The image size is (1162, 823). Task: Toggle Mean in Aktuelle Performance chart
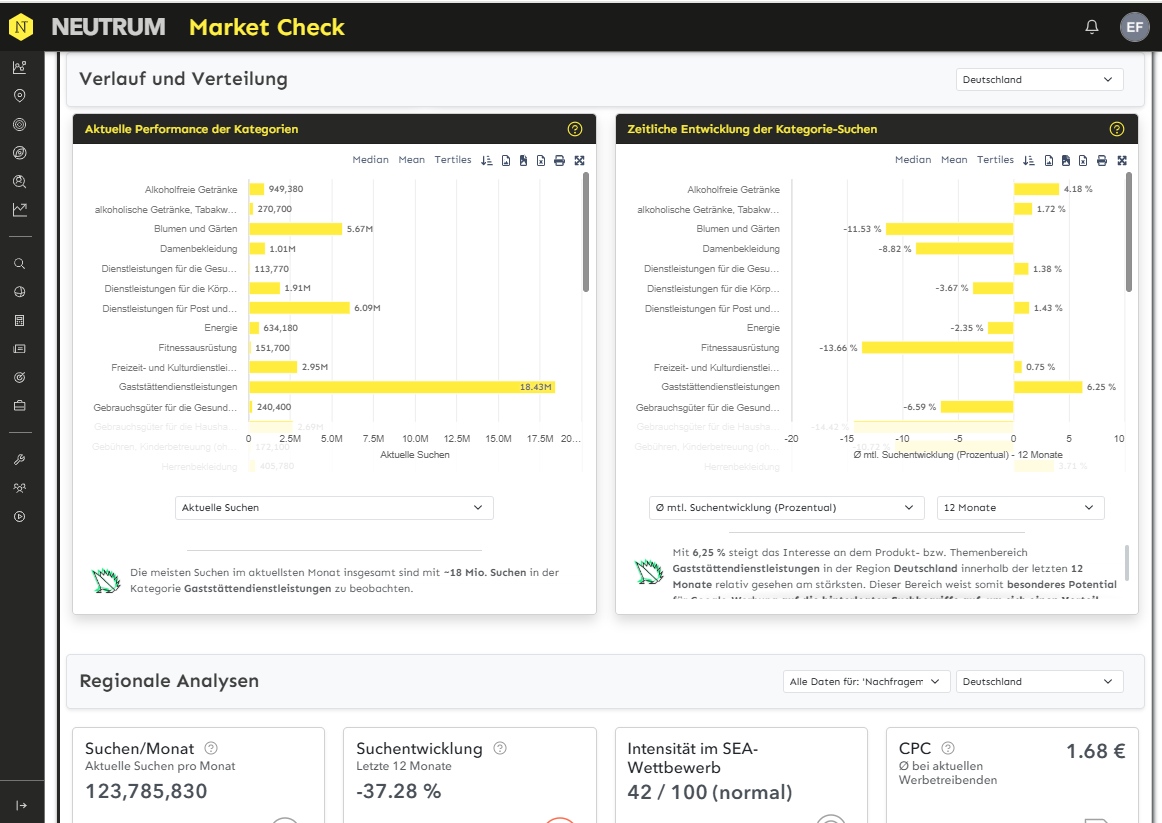pyautogui.click(x=411, y=159)
